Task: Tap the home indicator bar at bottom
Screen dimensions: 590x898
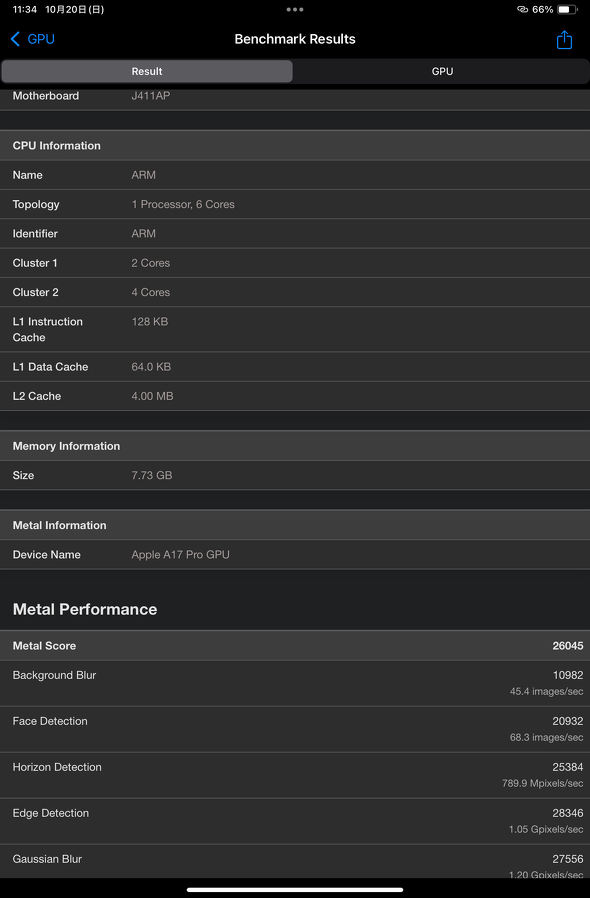Action: coord(295,890)
